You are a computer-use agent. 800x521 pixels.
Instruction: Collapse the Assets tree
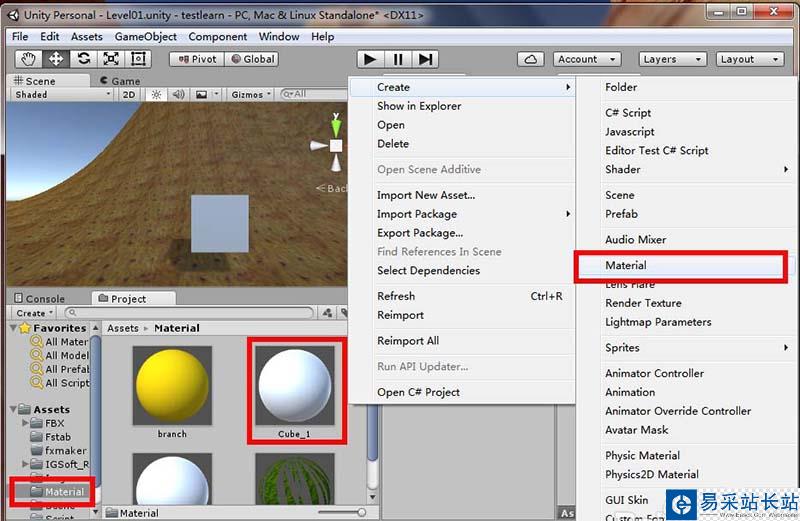click(14, 409)
